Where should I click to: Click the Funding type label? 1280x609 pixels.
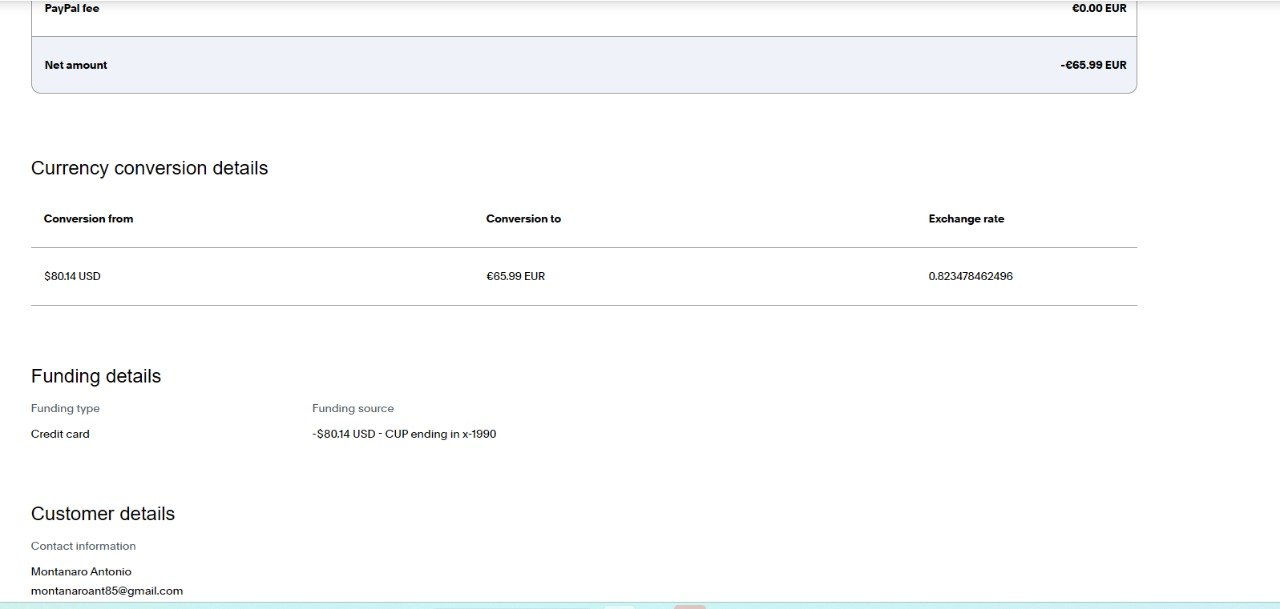[65, 408]
